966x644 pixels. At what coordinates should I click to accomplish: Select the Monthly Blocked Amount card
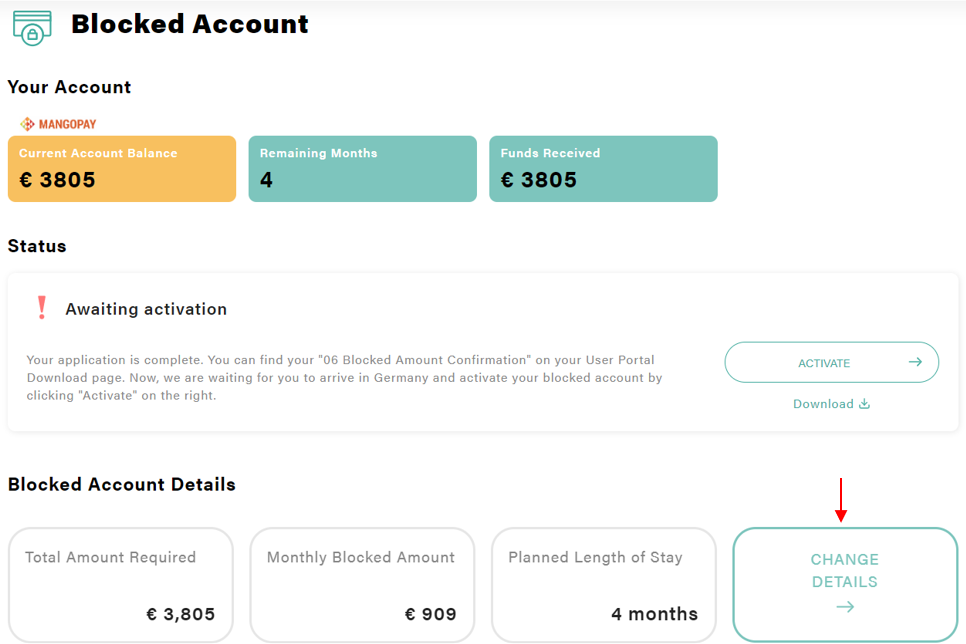362,585
